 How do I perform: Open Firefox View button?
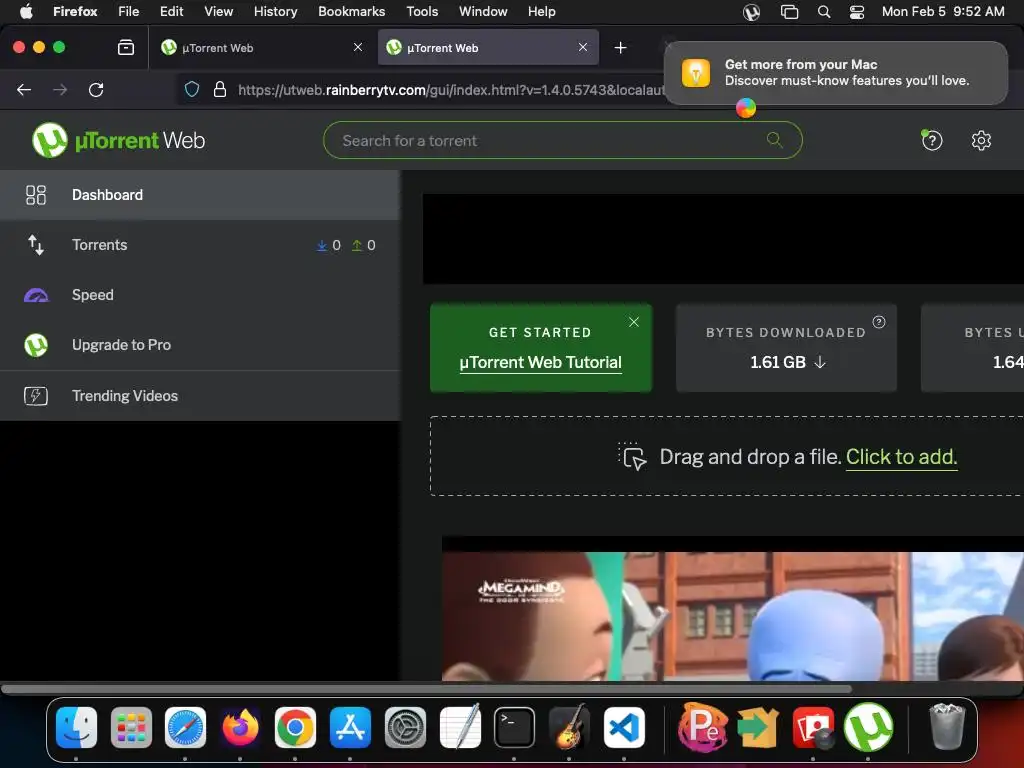point(126,47)
